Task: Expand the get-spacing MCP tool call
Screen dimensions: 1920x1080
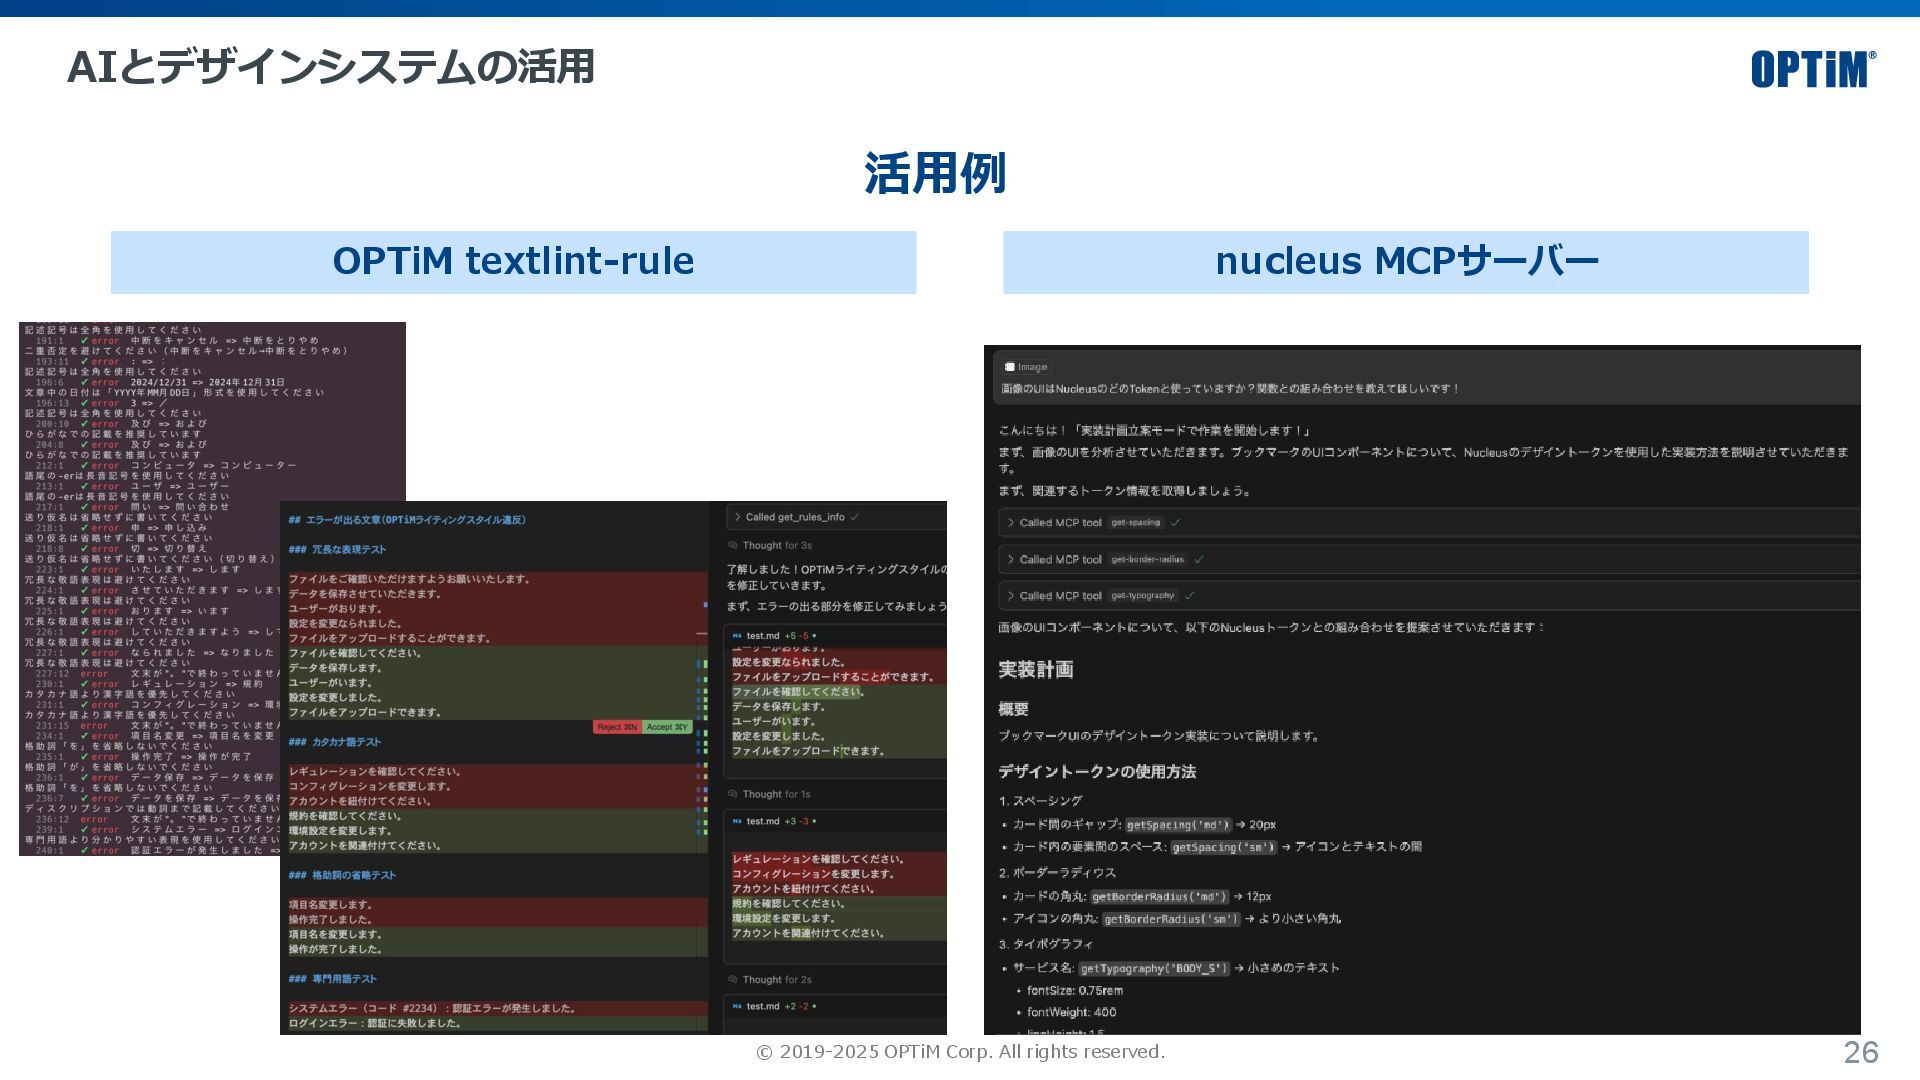Action: (x=1011, y=523)
